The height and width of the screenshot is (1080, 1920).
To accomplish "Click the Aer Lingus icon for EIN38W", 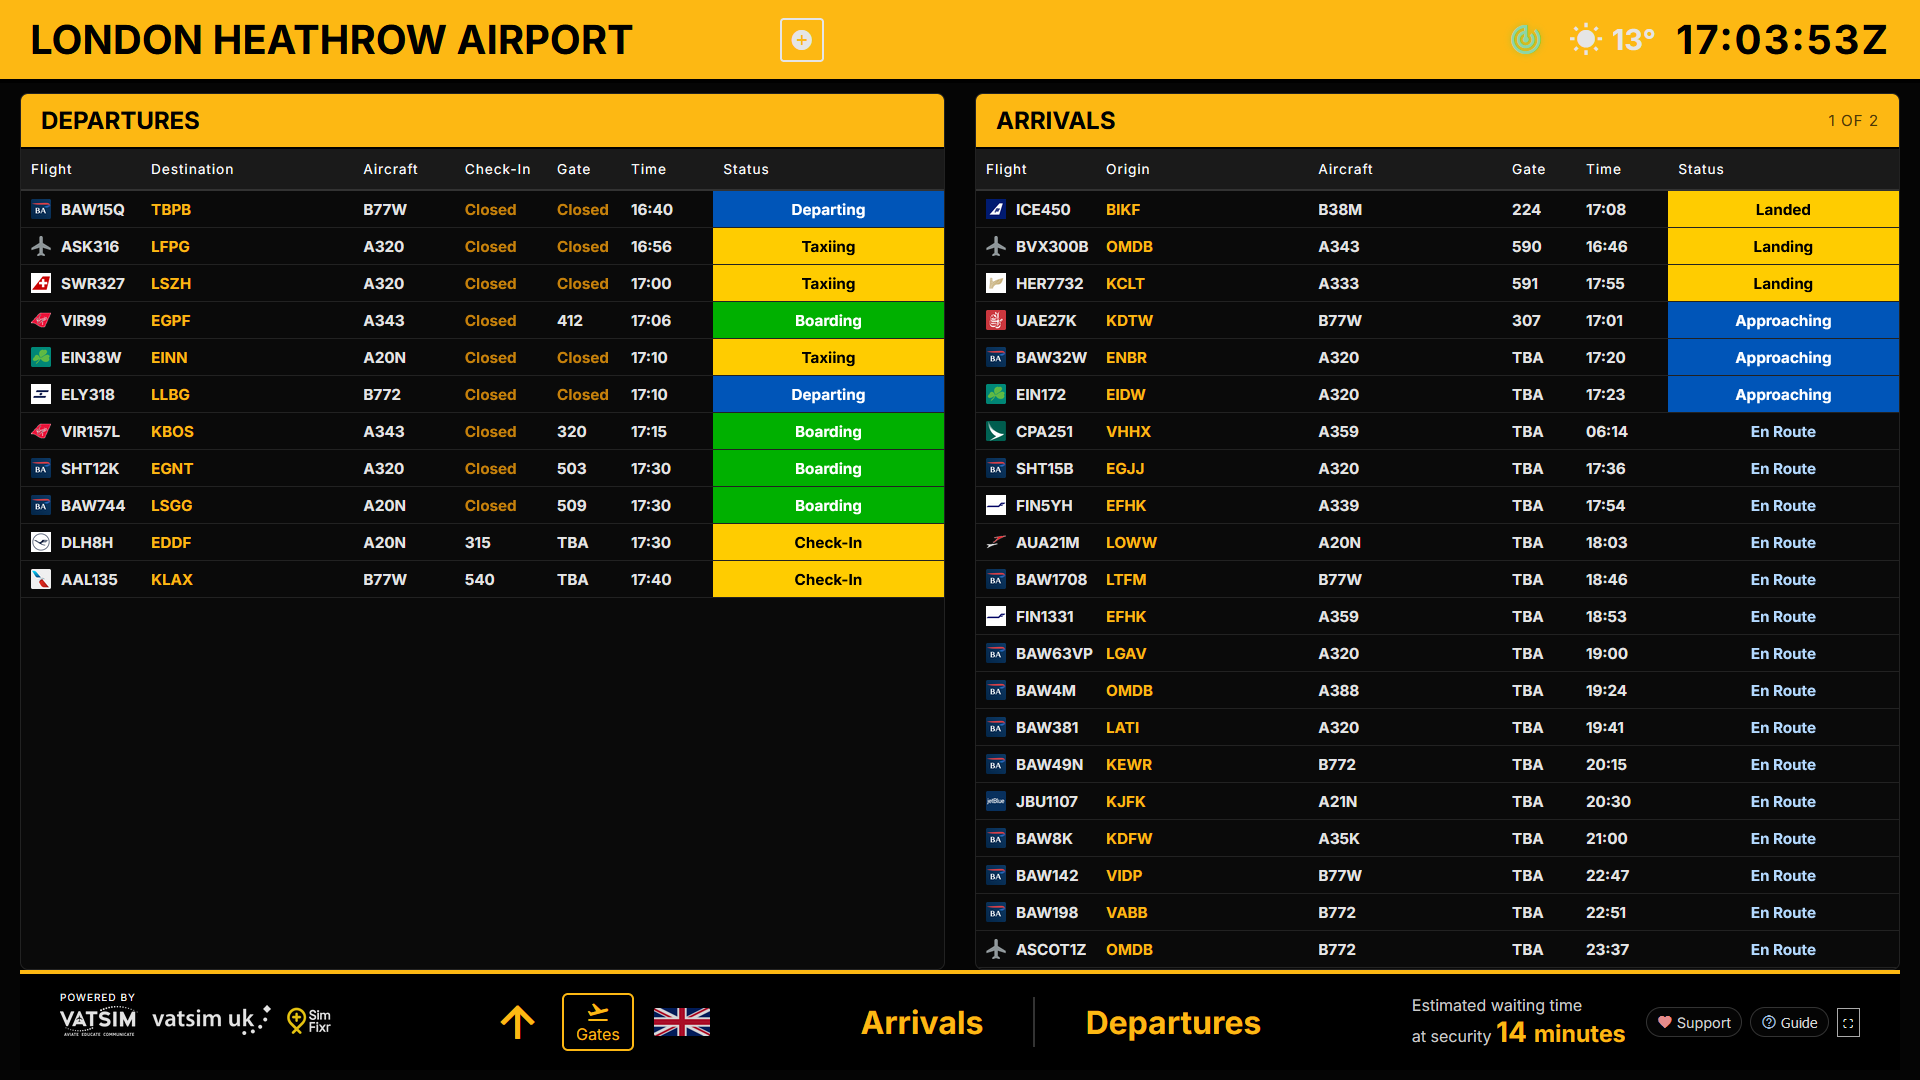I will pyautogui.click(x=41, y=358).
